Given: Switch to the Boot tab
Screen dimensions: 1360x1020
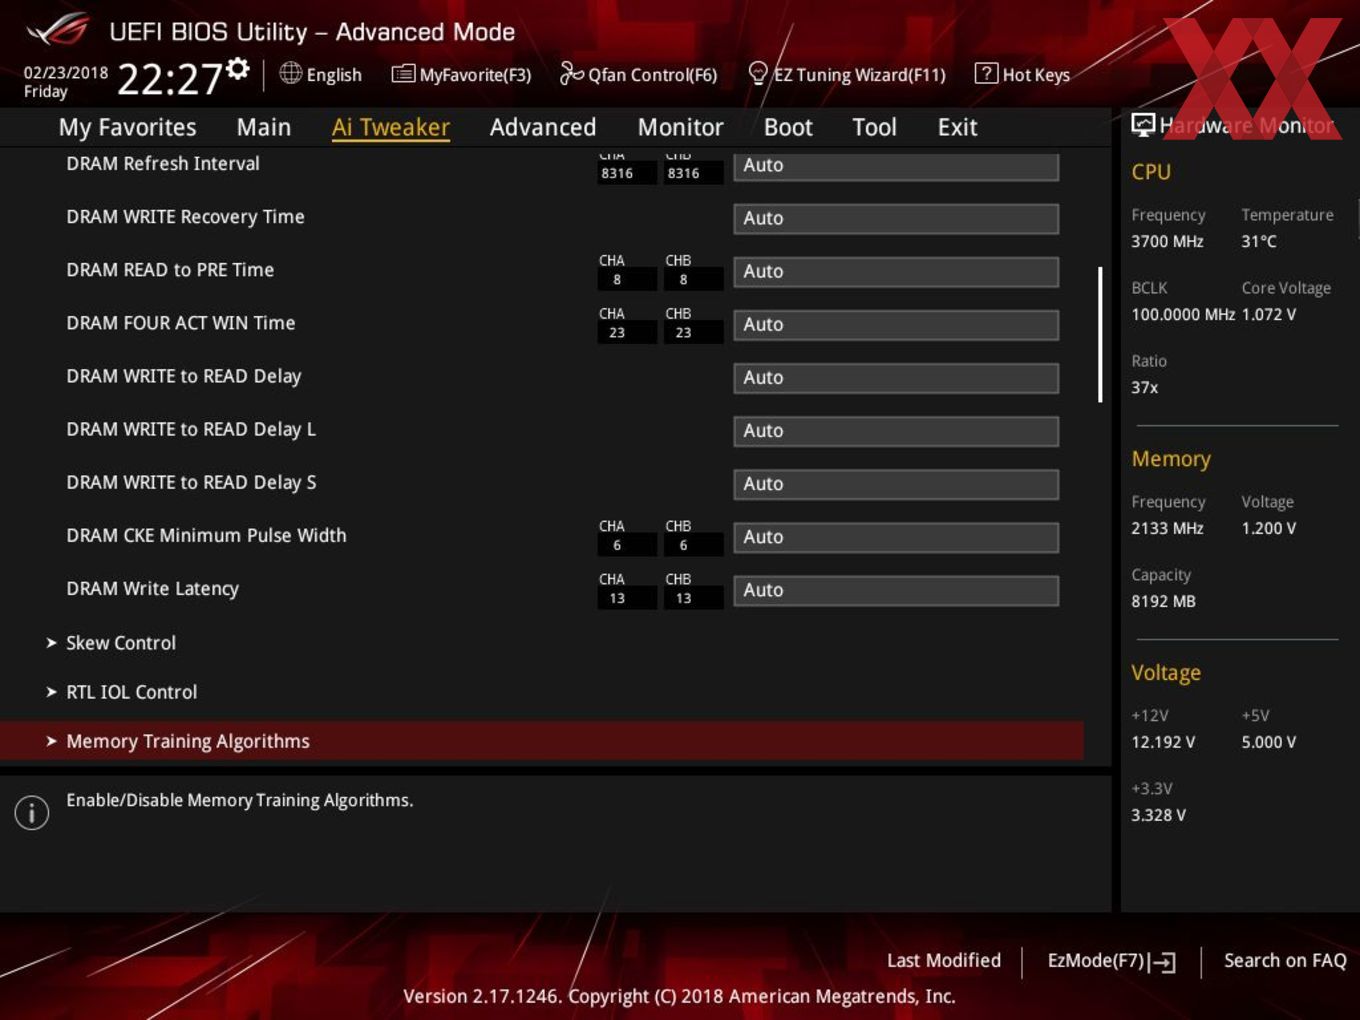Looking at the screenshot, I should (x=788, y=127).
